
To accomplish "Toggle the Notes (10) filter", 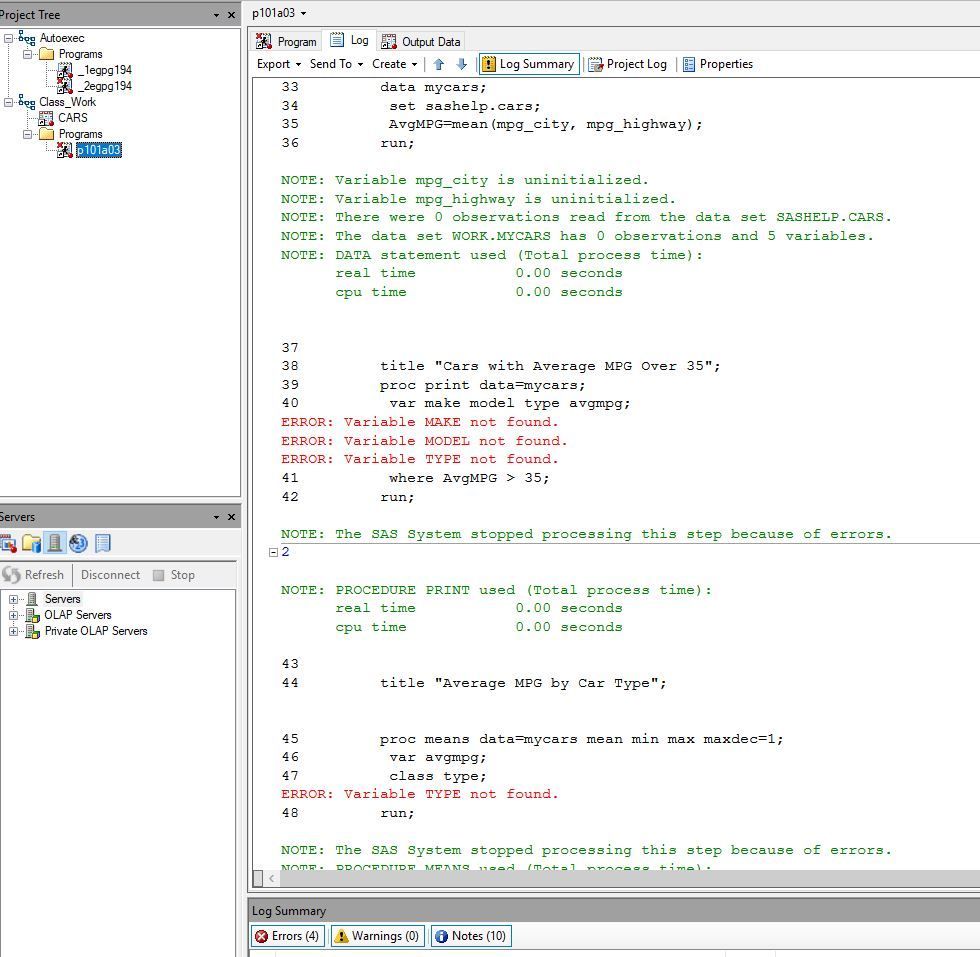I will (470, 936).
